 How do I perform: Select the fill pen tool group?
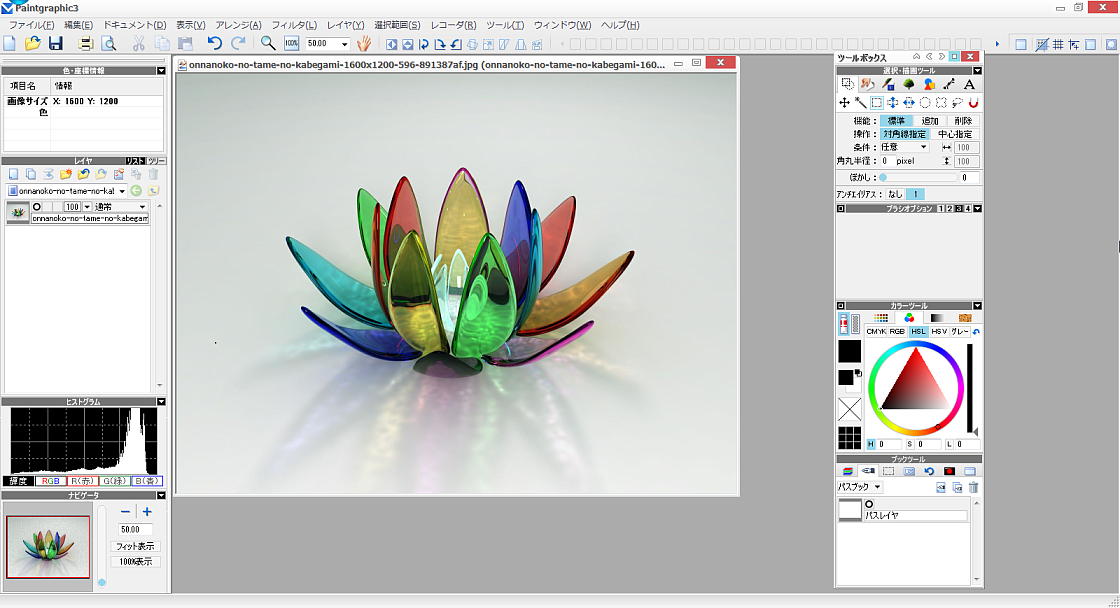click(x=888, y=84)
